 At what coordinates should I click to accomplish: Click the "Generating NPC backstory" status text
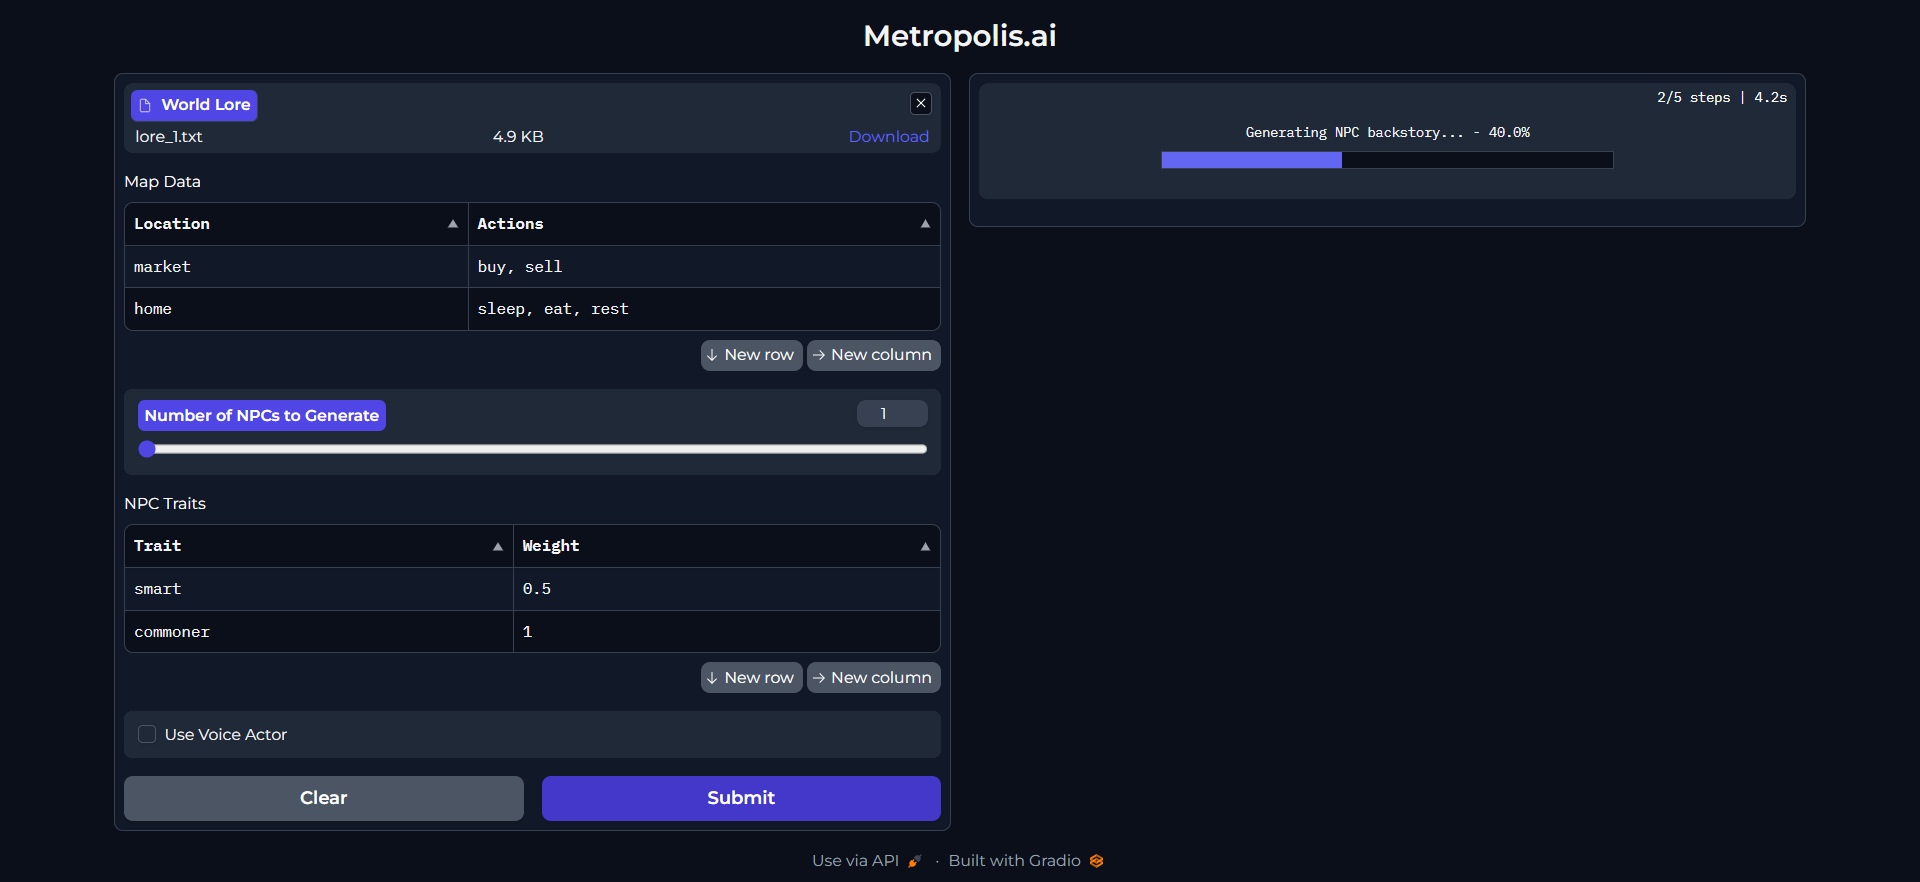(x=1387, y=132)
